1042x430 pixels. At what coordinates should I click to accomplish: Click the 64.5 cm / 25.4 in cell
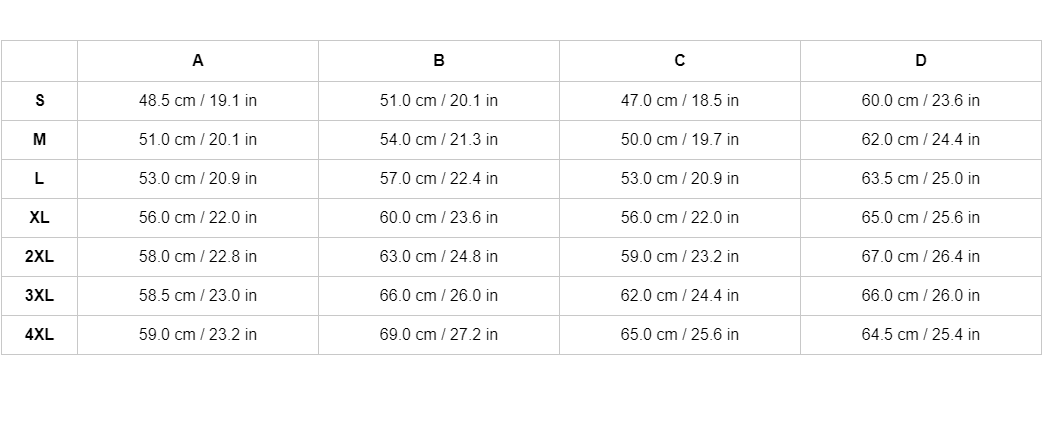coord(921,334)
